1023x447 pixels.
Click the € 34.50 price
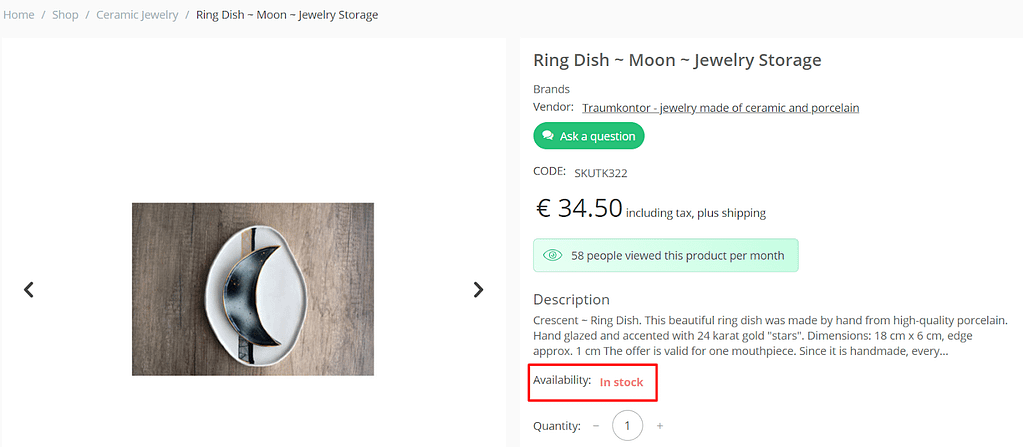579,208
